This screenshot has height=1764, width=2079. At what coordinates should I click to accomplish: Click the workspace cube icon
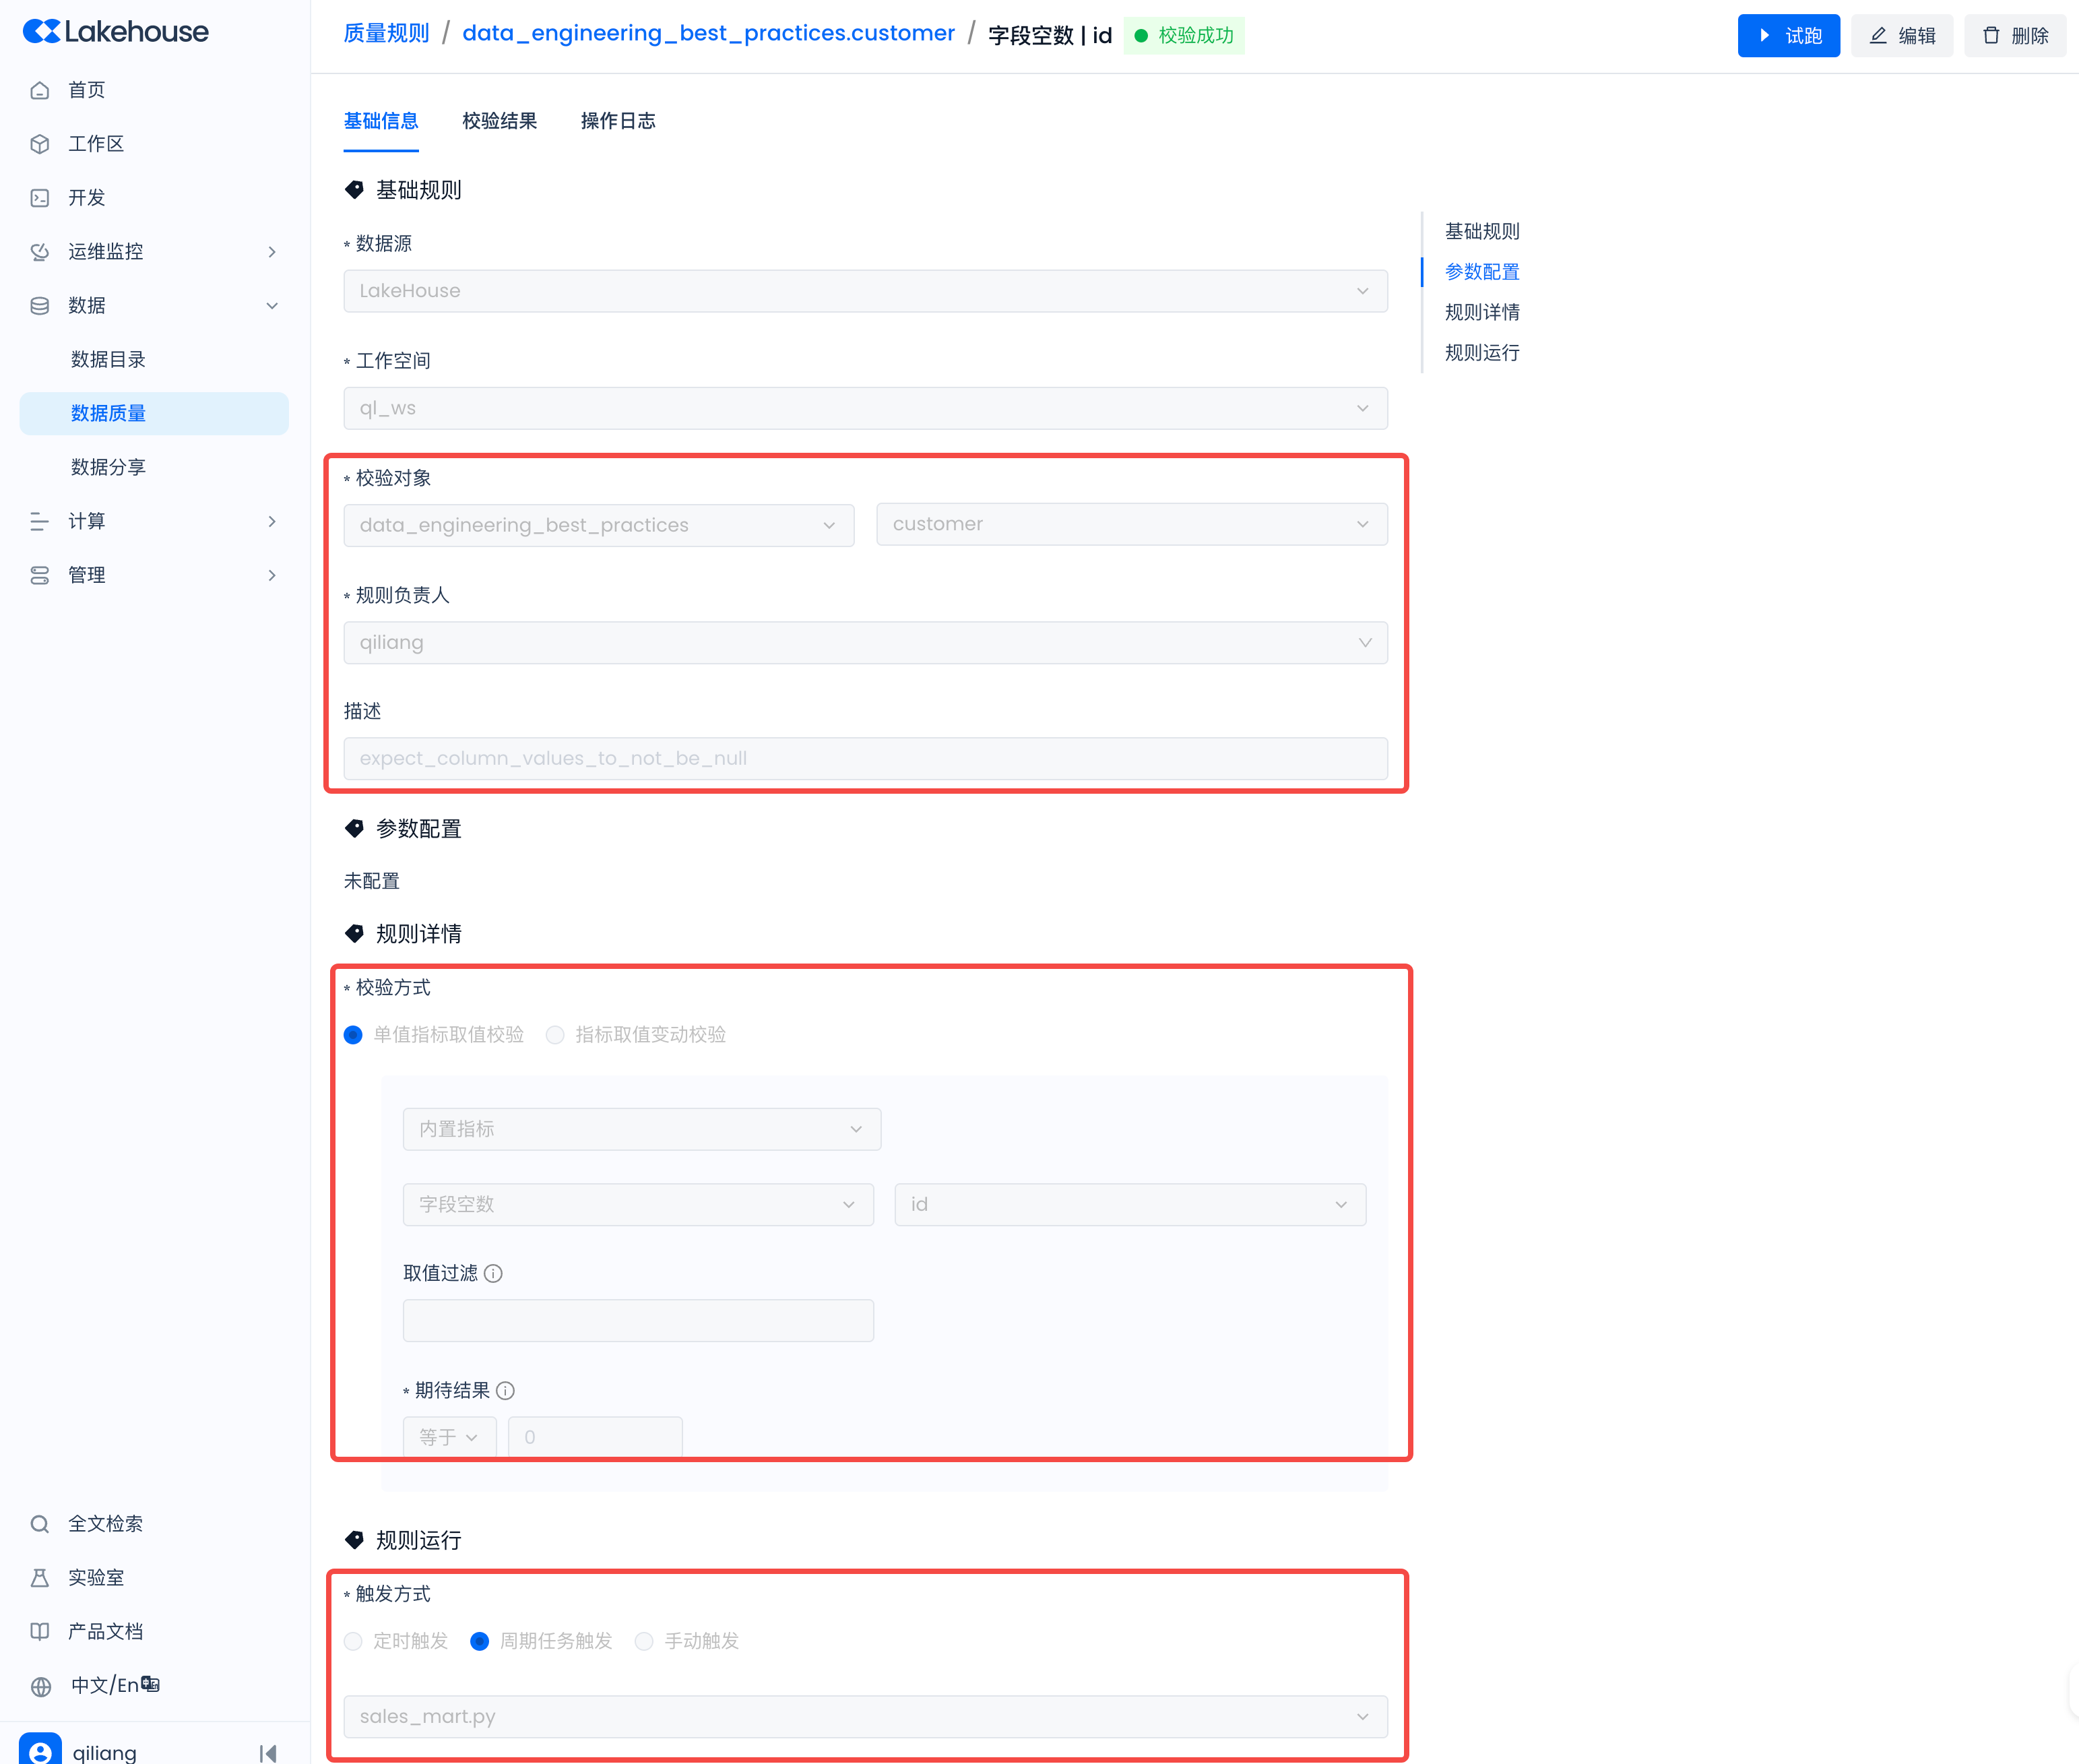point(40,144)
